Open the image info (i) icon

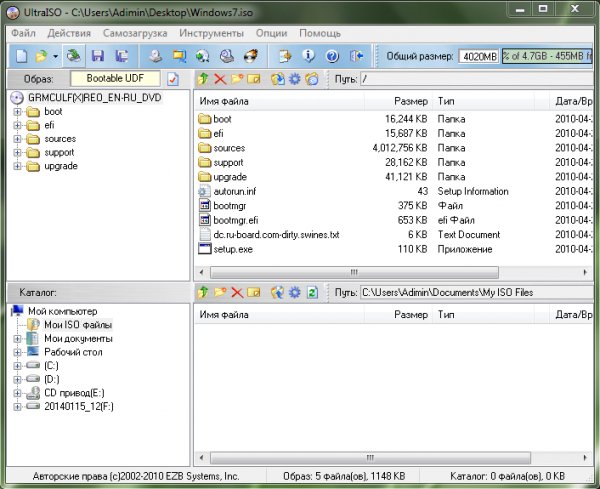point(308,56)
